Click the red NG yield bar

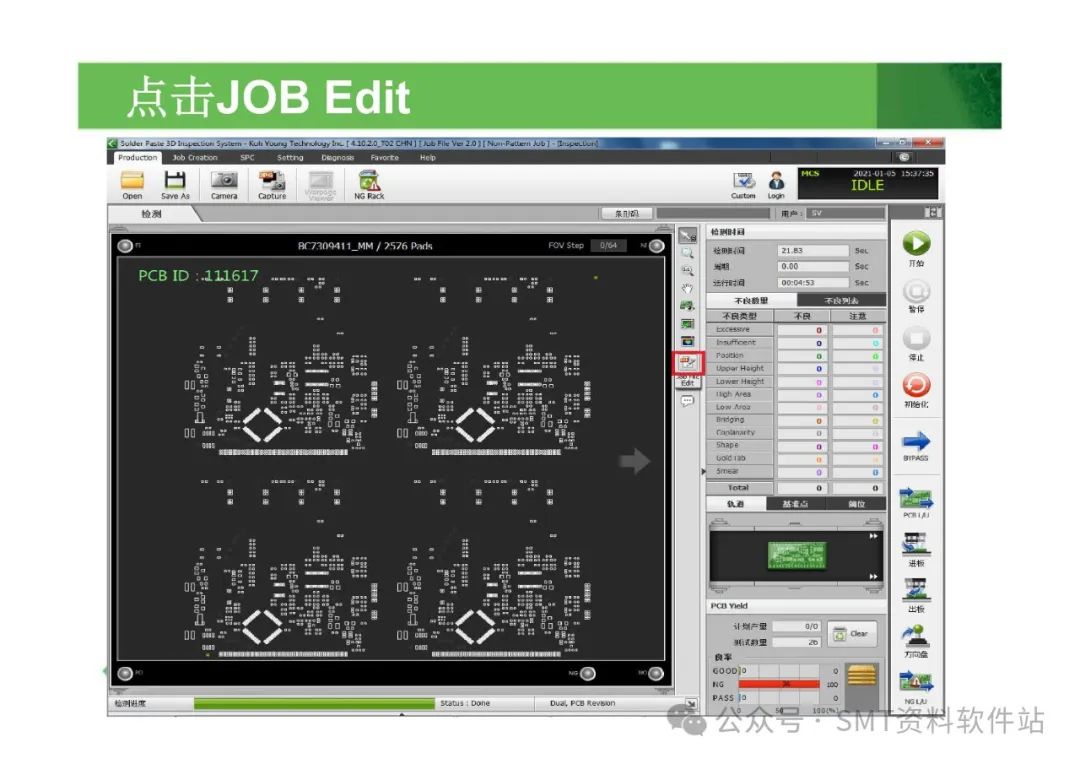pos(779,684)
